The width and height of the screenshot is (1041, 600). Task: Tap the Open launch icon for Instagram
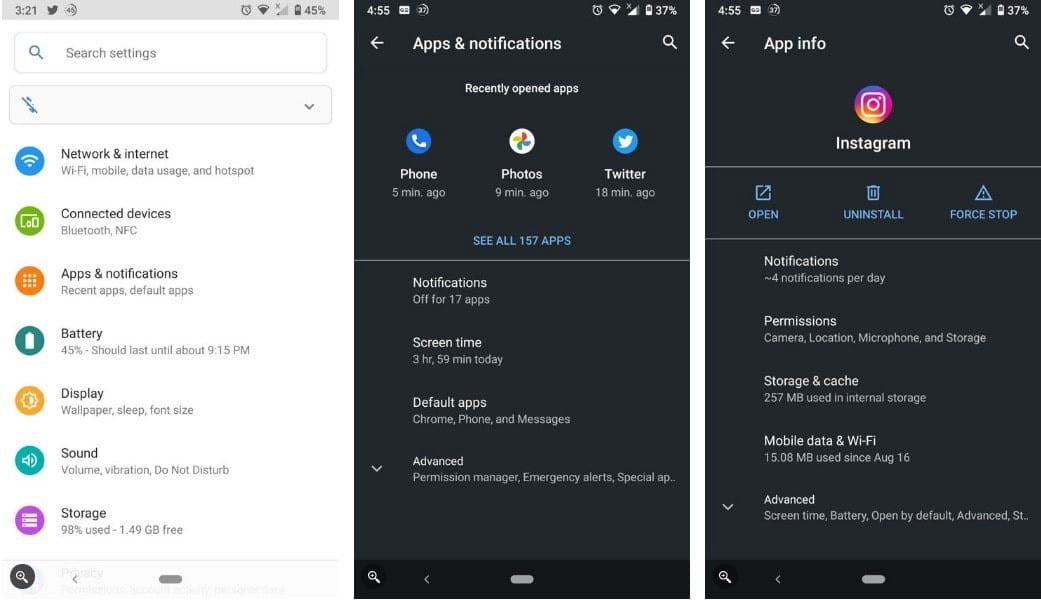pyautogui.click(x=763, y=192)
